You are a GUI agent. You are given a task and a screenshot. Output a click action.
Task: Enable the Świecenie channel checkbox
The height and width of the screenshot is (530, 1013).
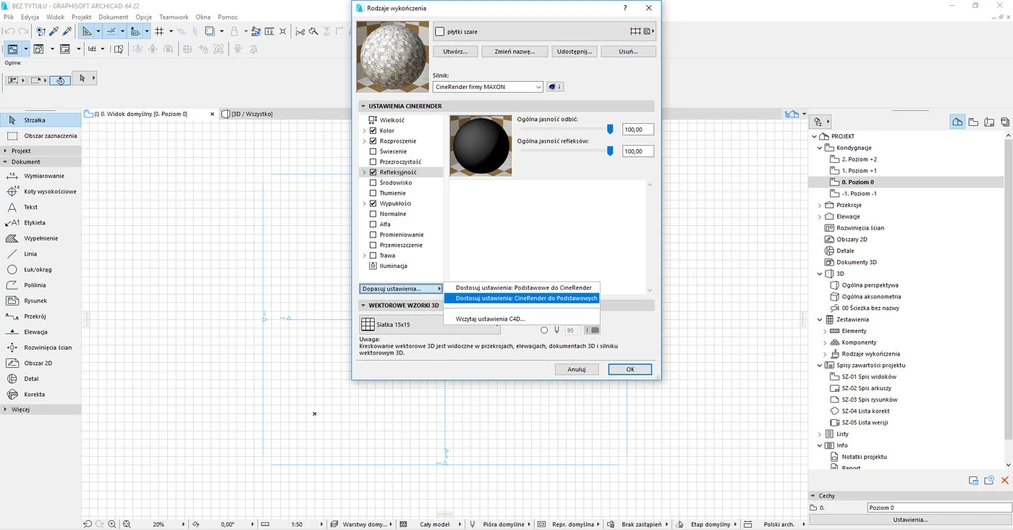coord(373,151)
